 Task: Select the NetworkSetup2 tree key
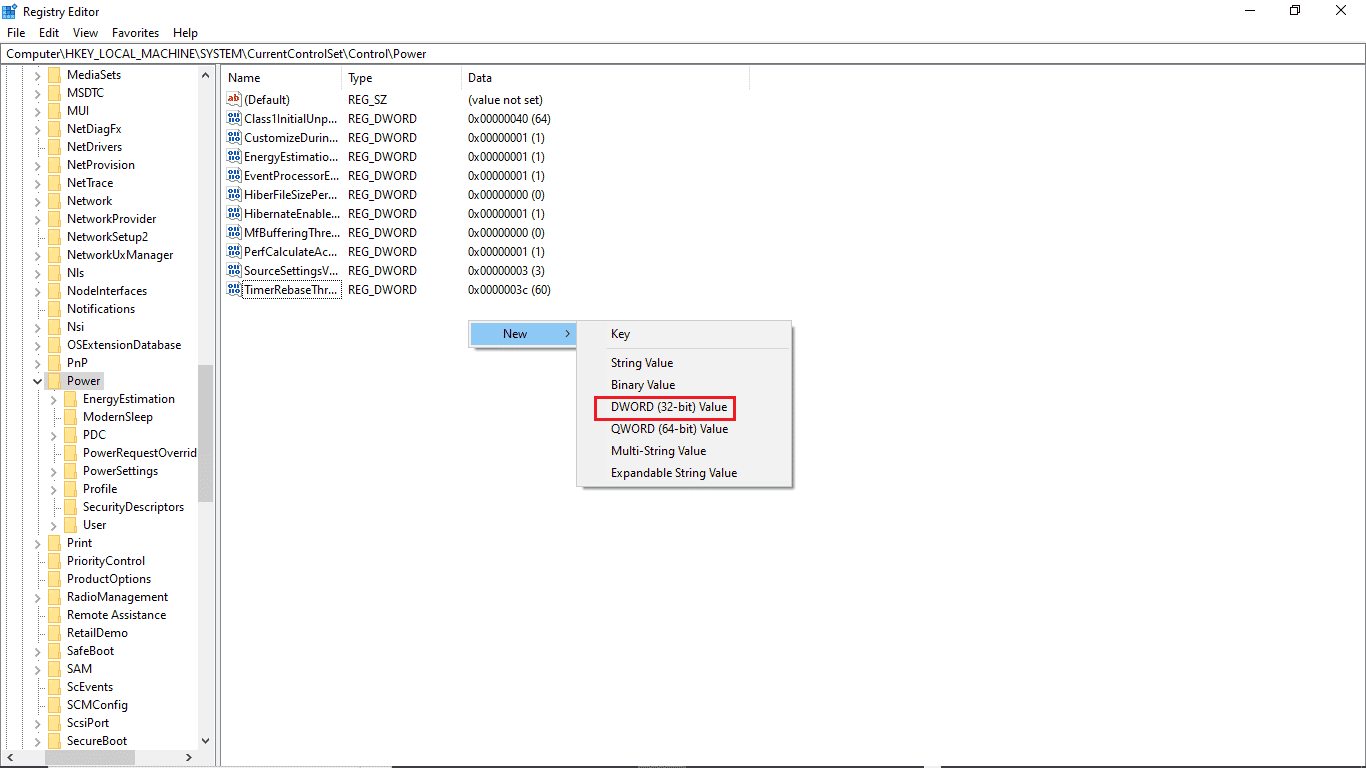pyautogui.click(x=107, y=237)
